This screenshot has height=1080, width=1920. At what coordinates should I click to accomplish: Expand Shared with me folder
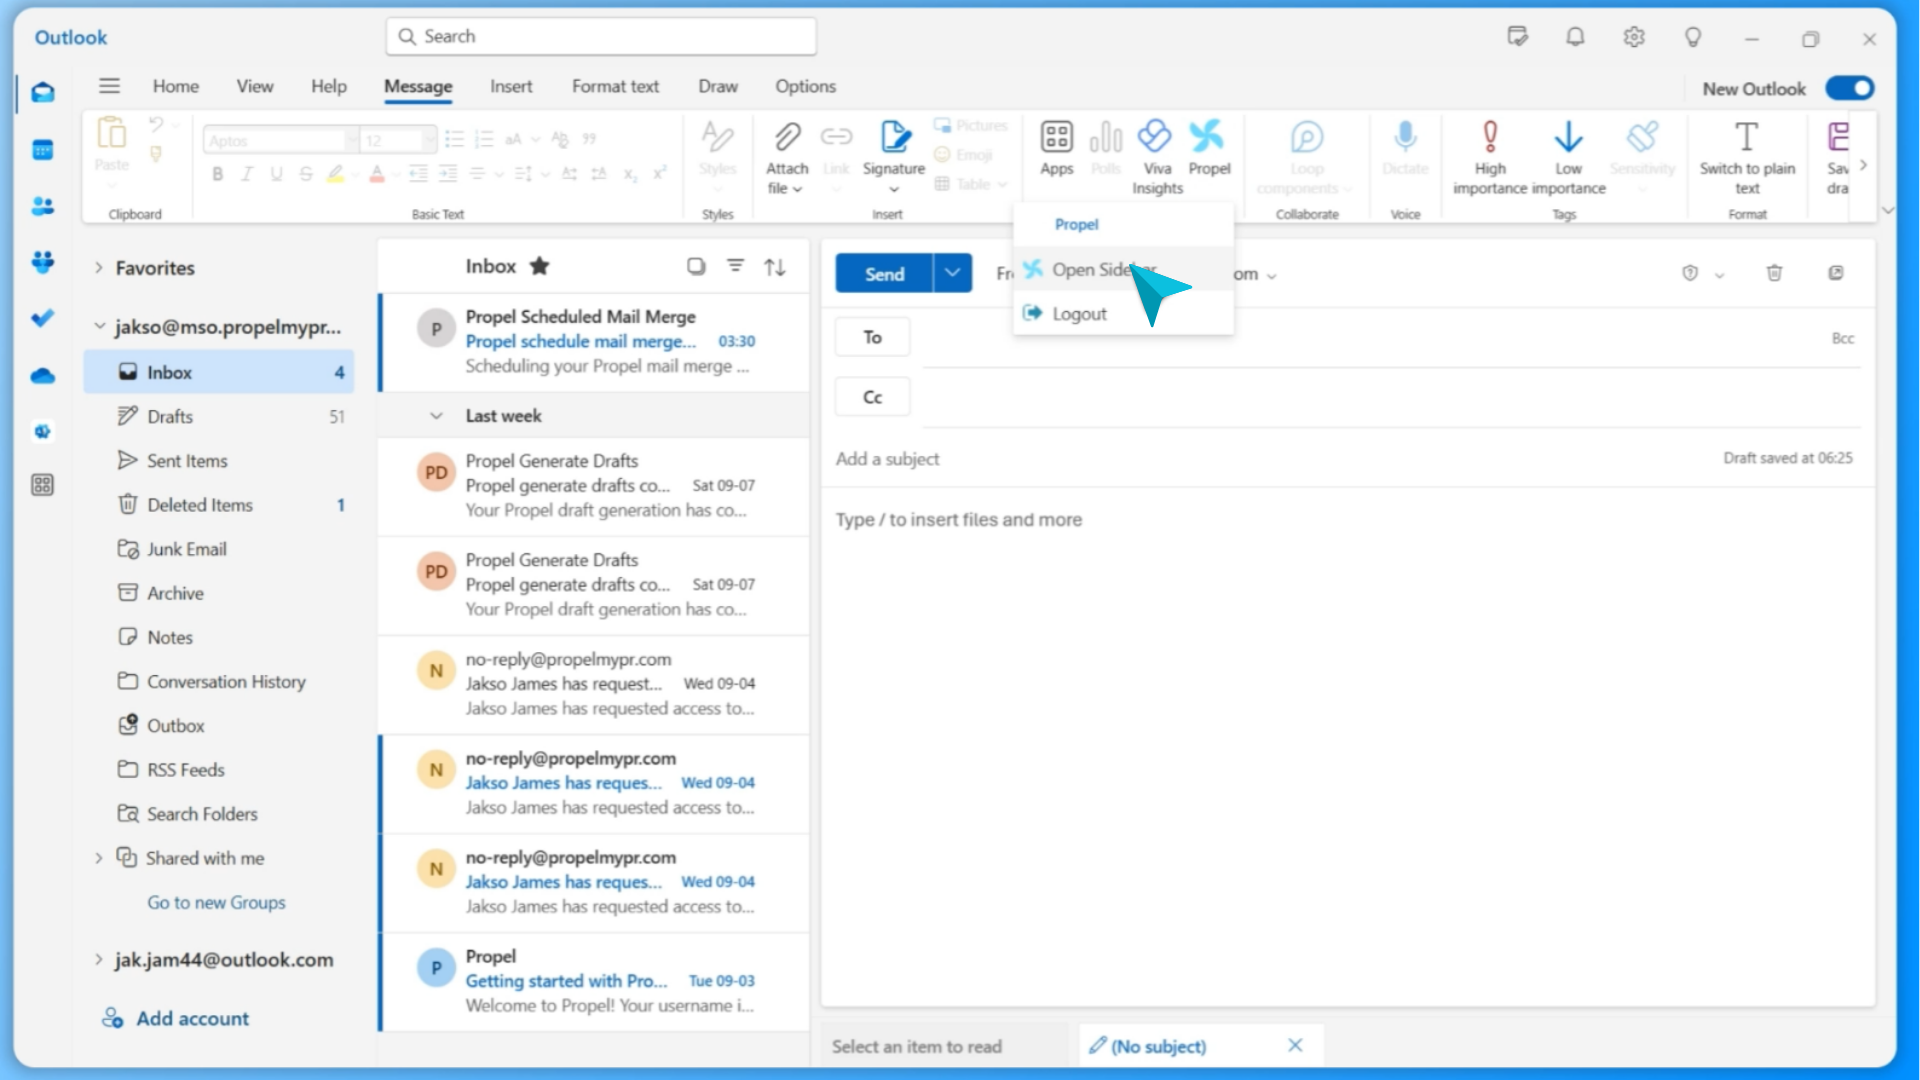point(98,858)
